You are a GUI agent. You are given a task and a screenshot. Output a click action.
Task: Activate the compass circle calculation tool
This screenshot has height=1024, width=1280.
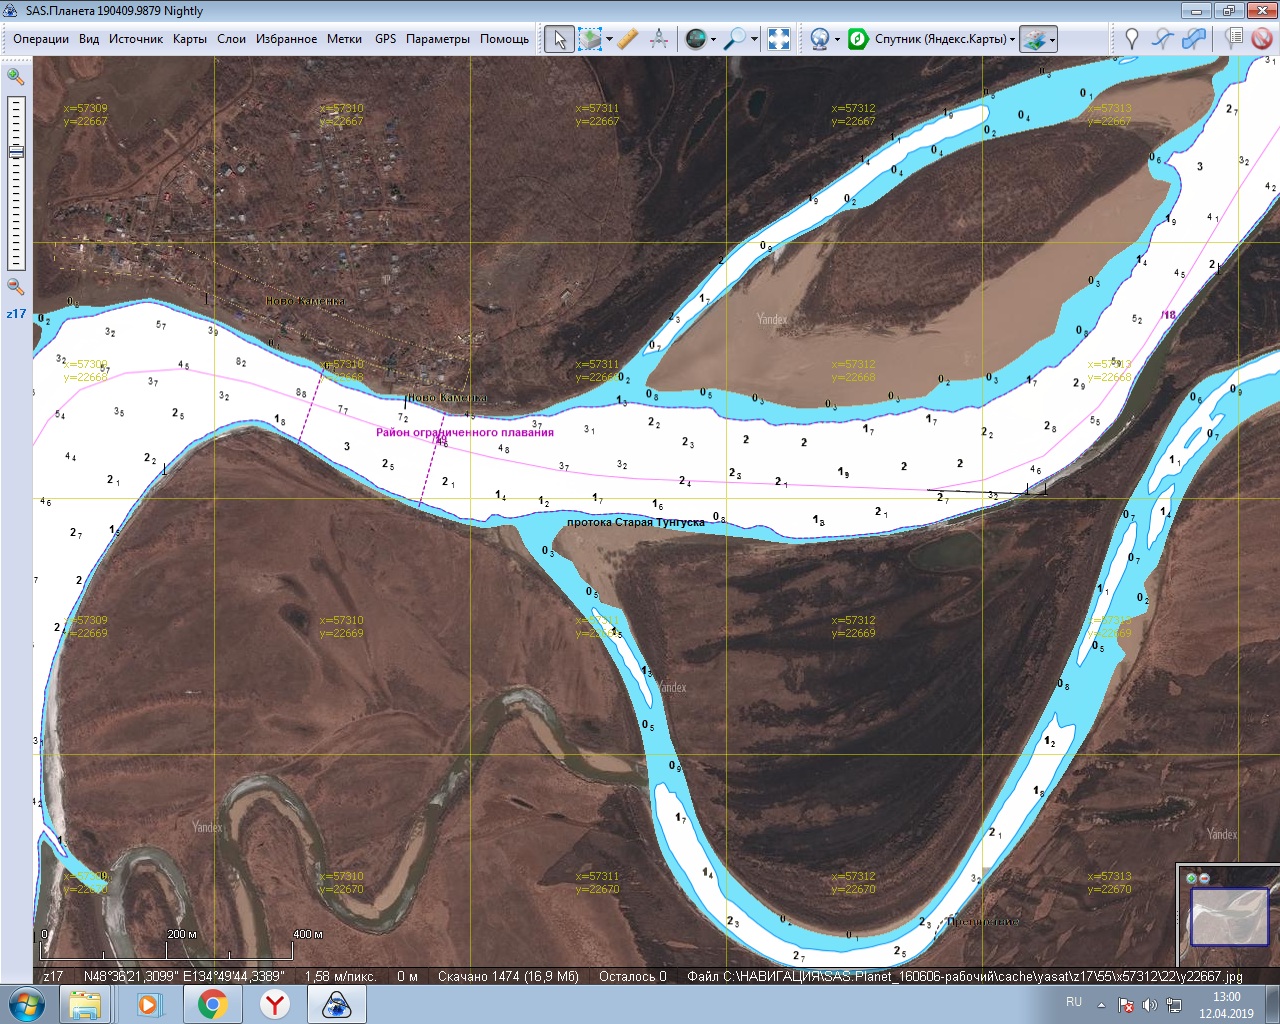pos(659,39)
